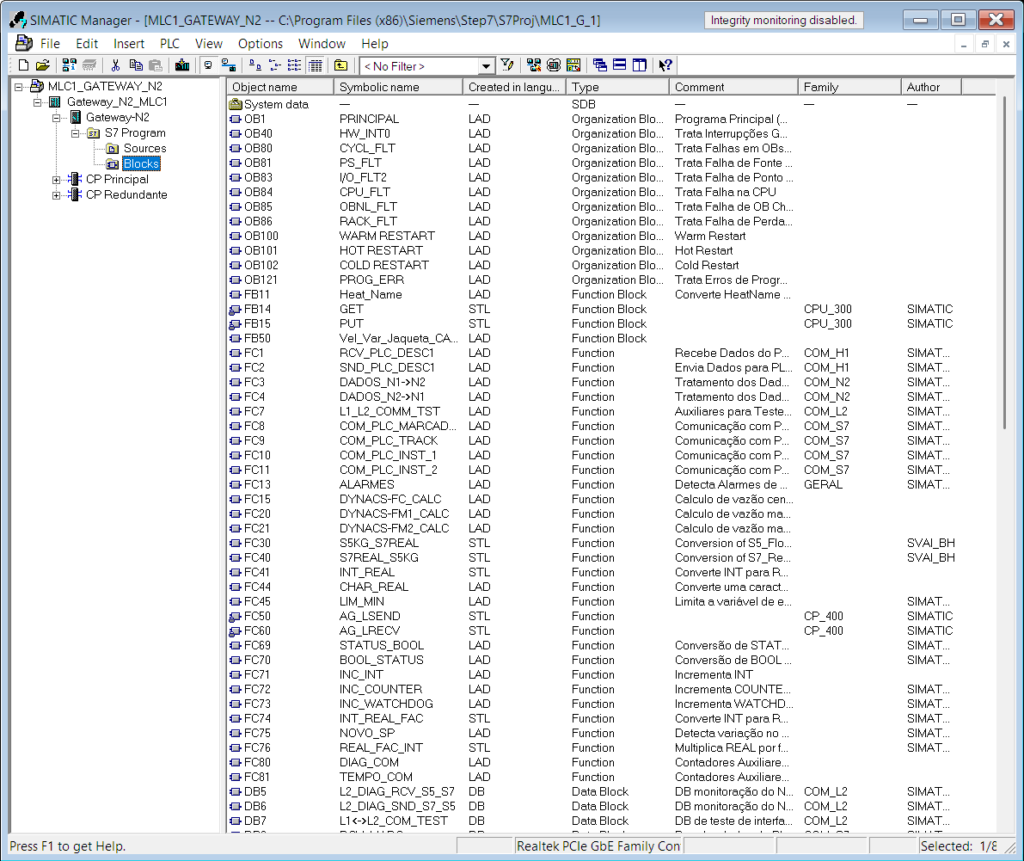
Task: Select data block DB5
Action: (255, 792)
